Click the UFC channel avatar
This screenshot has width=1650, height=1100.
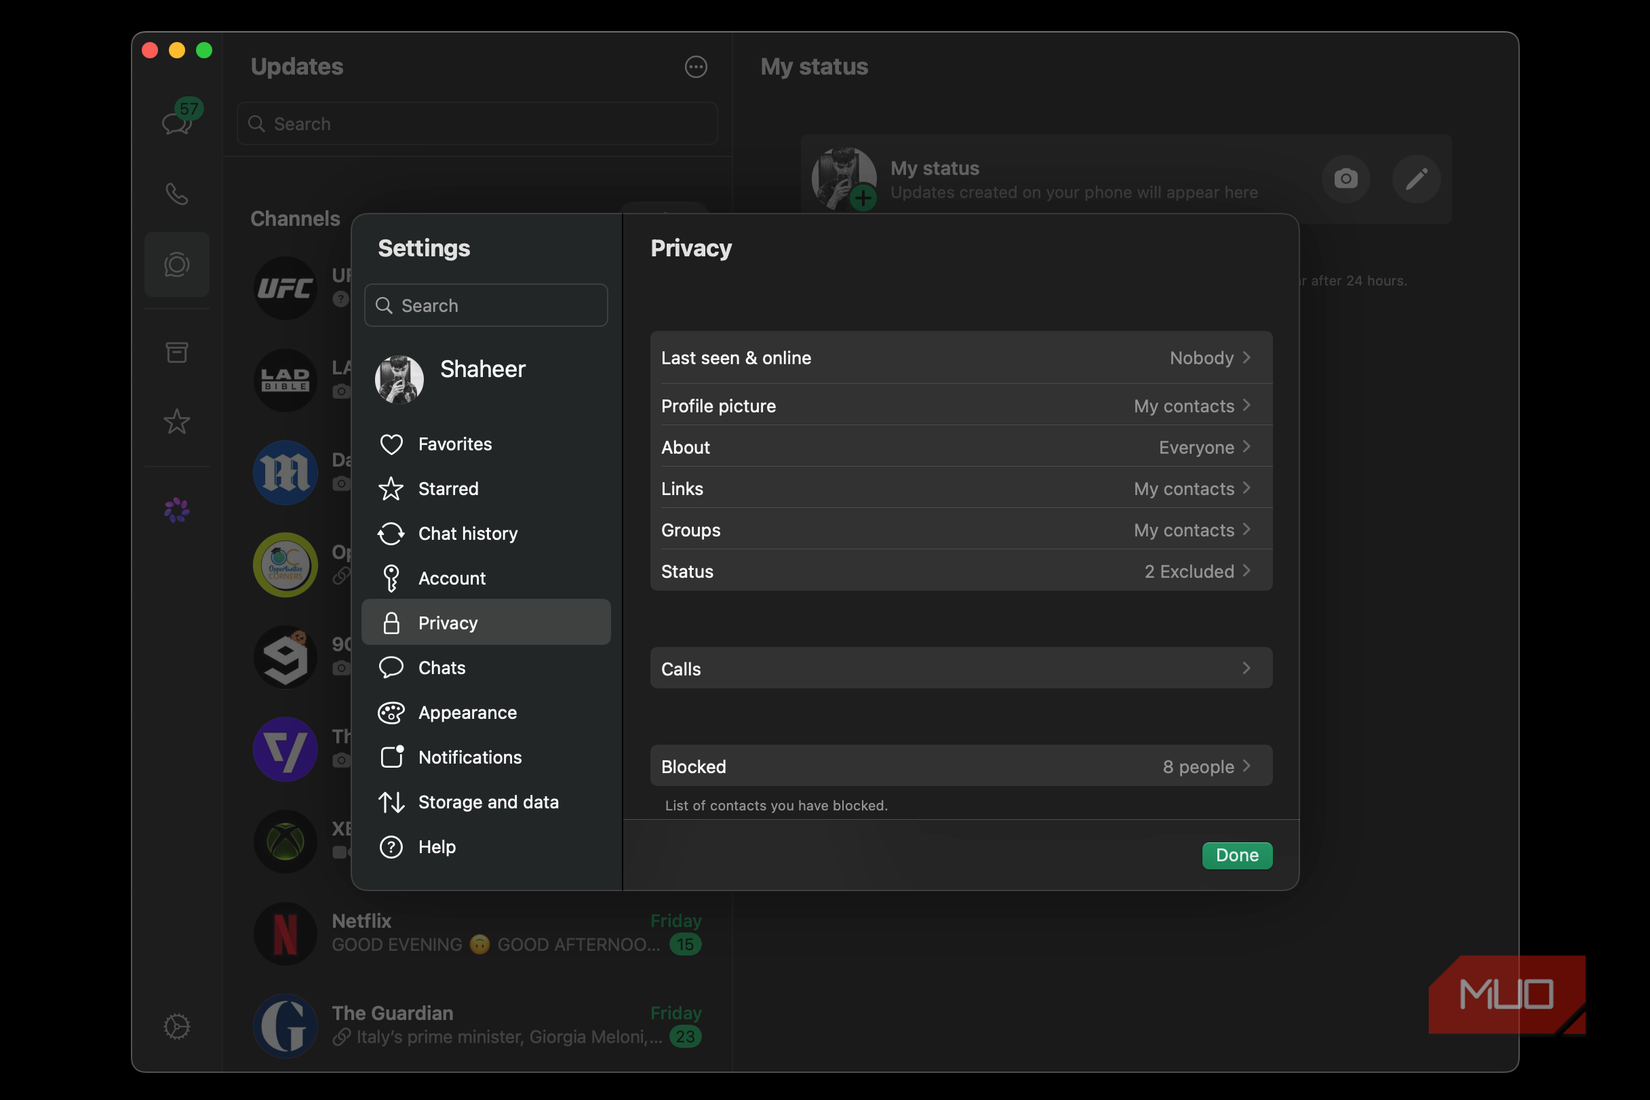click(x=285, y=288)
